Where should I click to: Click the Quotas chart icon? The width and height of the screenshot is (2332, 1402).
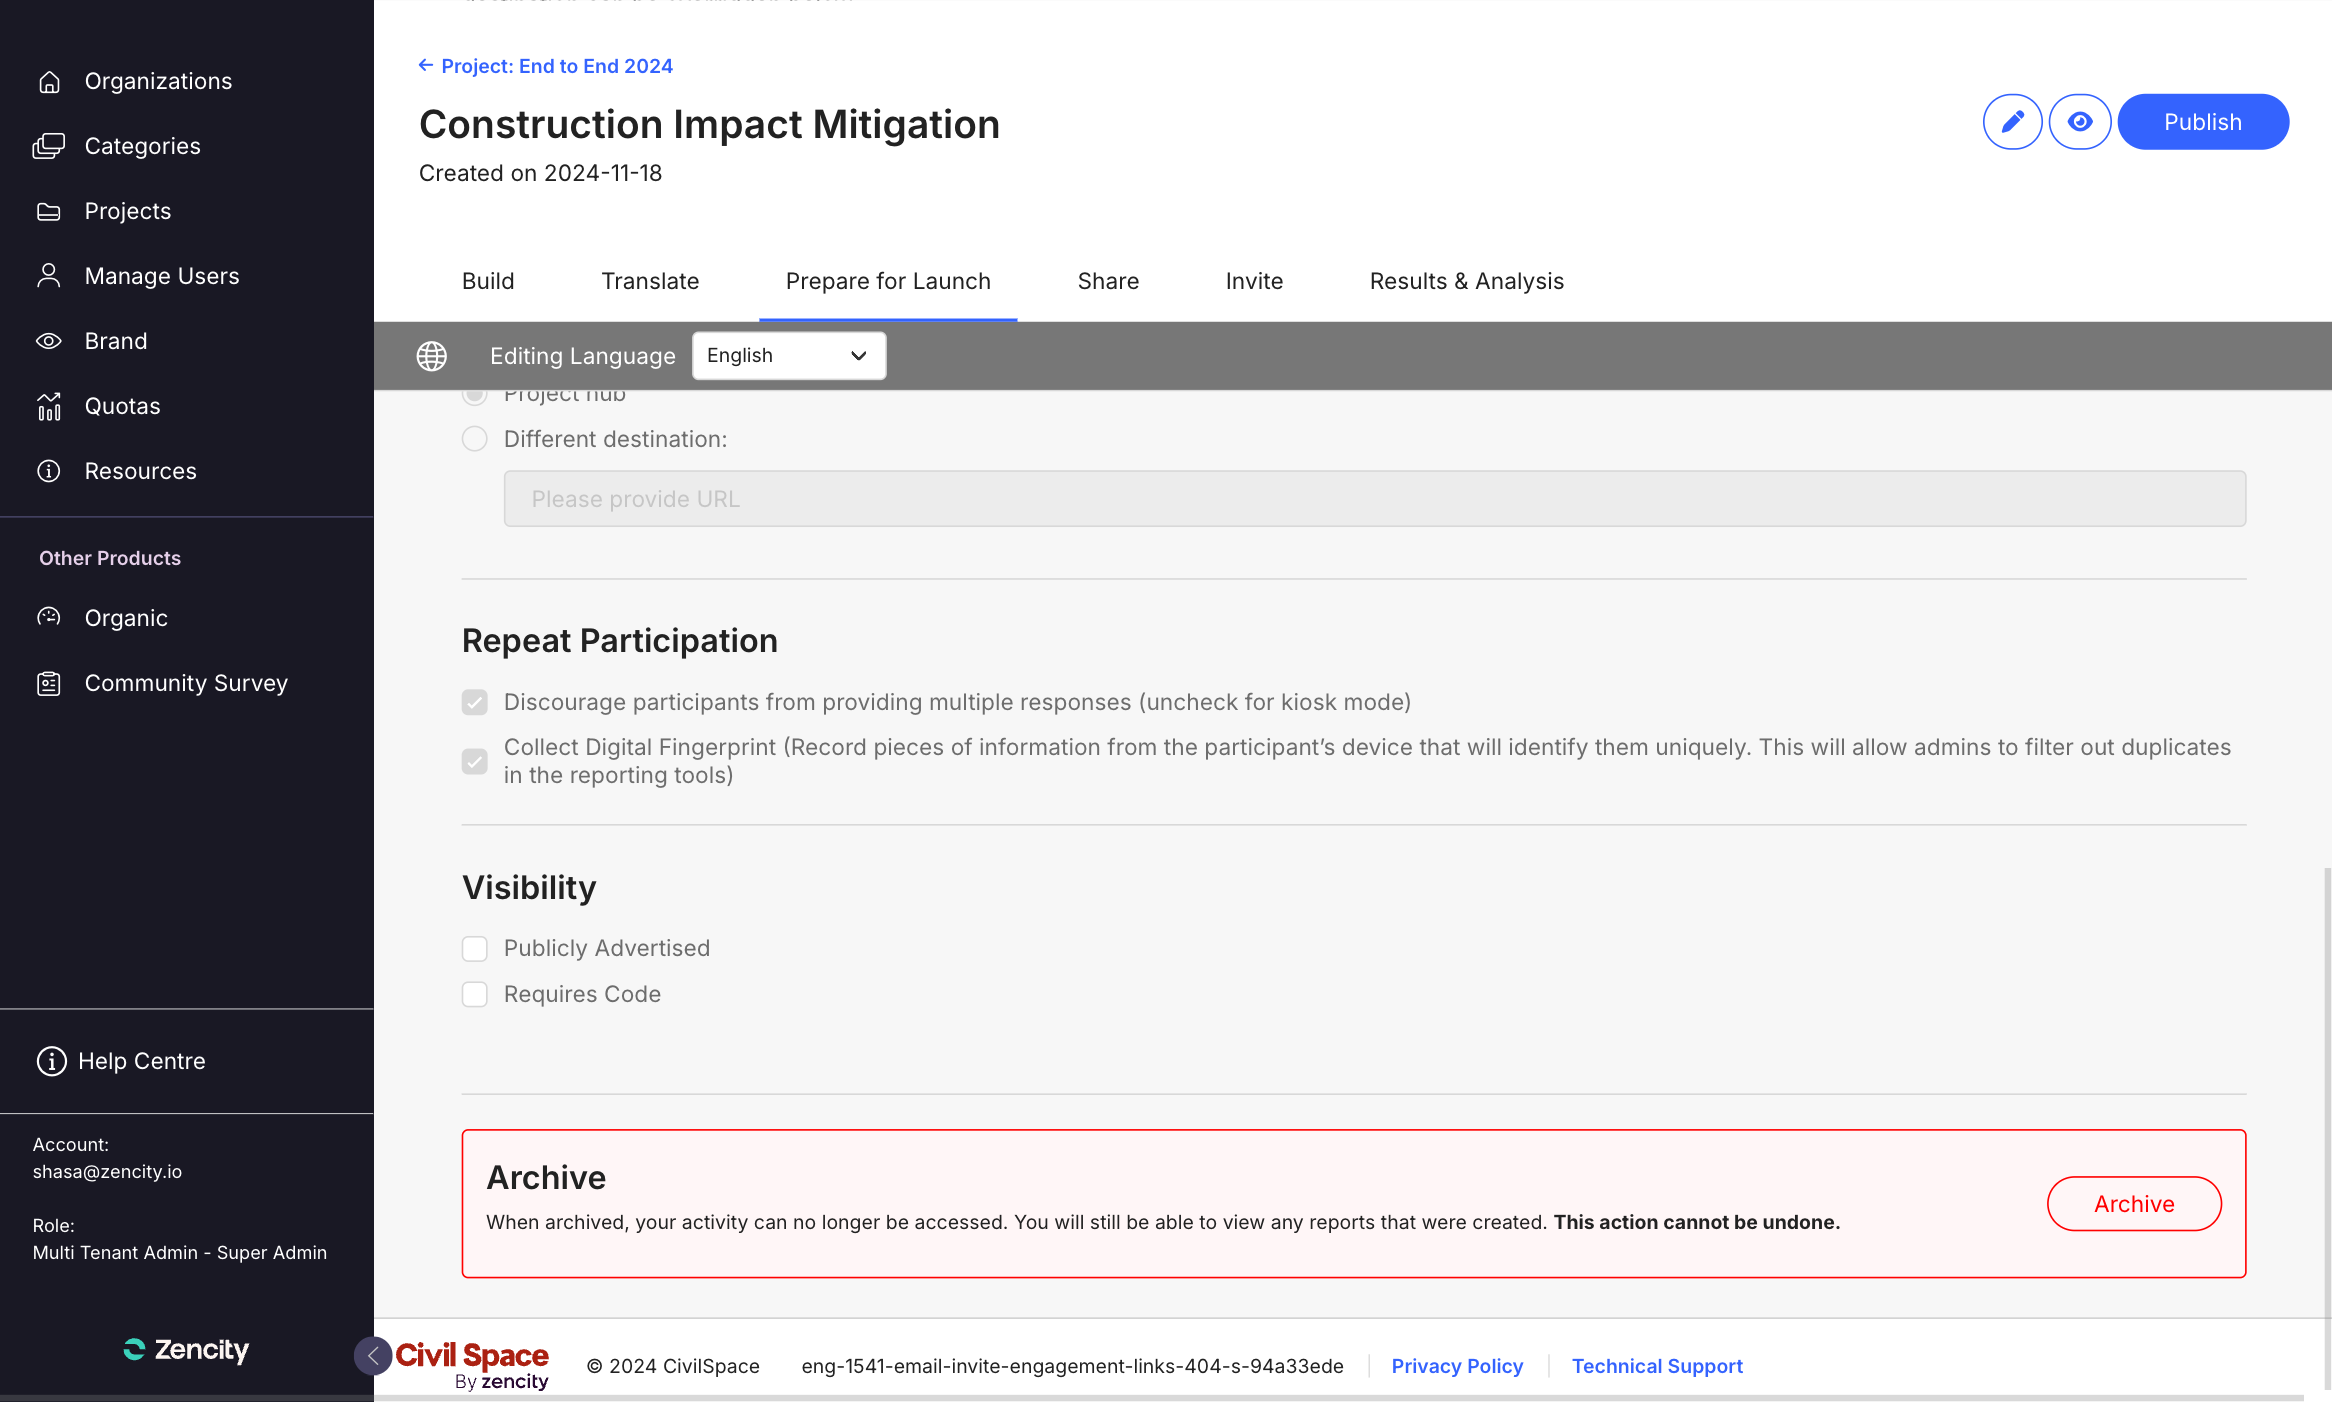point(49,406)
